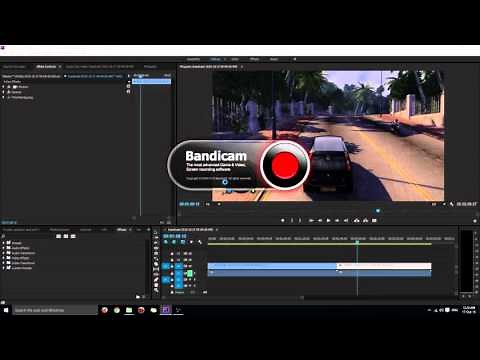Expand the Audio Transitions folder
480x360 pixels.
coord(4,253)
